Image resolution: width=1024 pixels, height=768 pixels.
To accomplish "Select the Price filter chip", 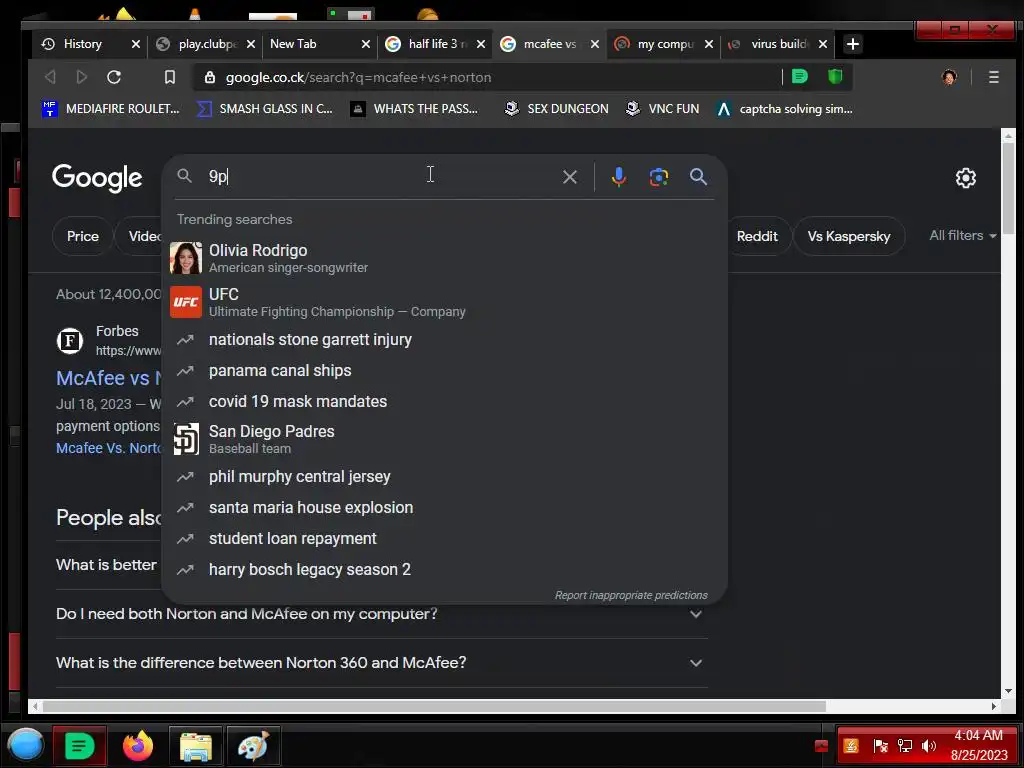I will pos(82,236).
